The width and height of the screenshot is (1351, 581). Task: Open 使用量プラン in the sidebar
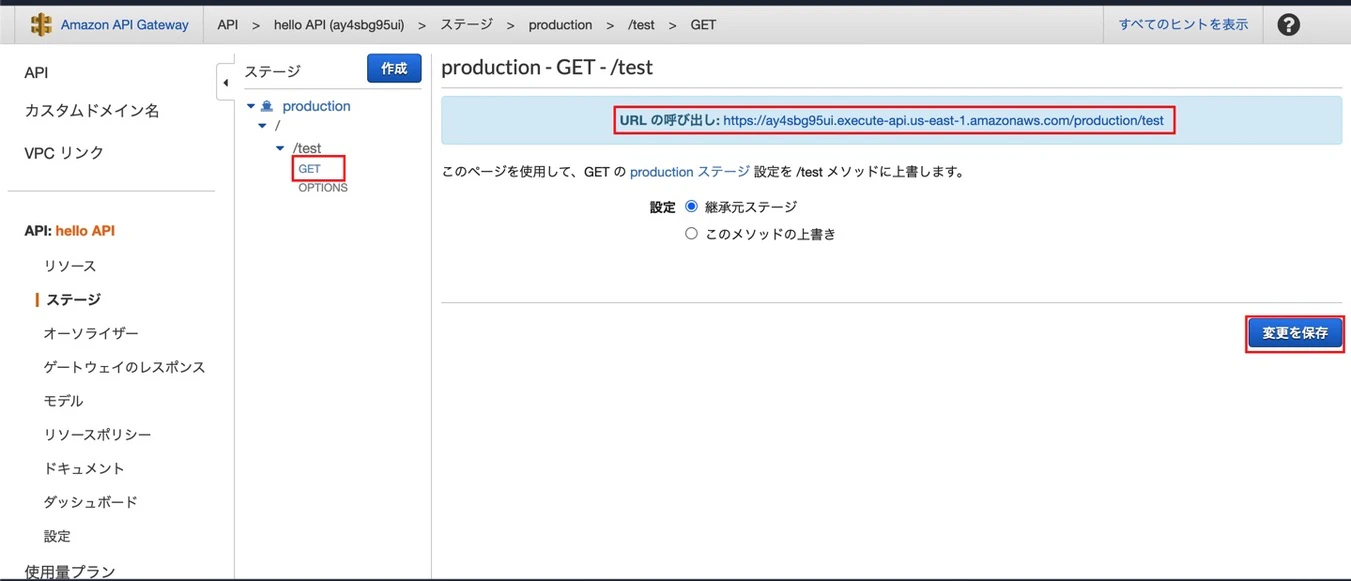(x=70, y=572)
